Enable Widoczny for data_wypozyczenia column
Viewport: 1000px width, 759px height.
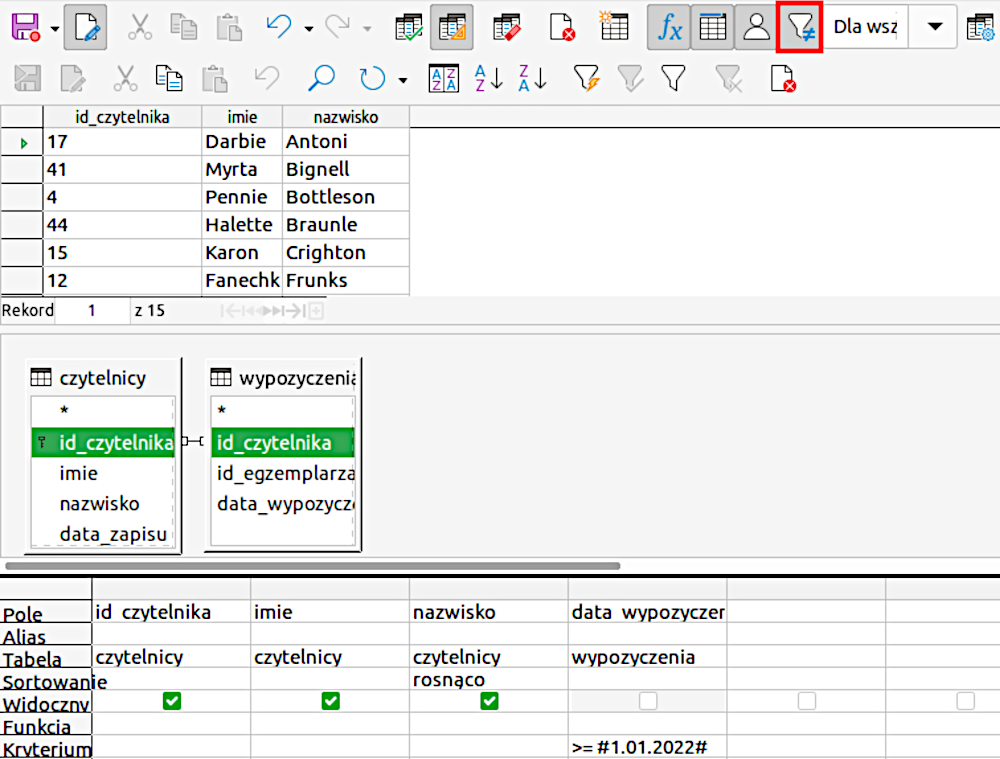point(647,702)
